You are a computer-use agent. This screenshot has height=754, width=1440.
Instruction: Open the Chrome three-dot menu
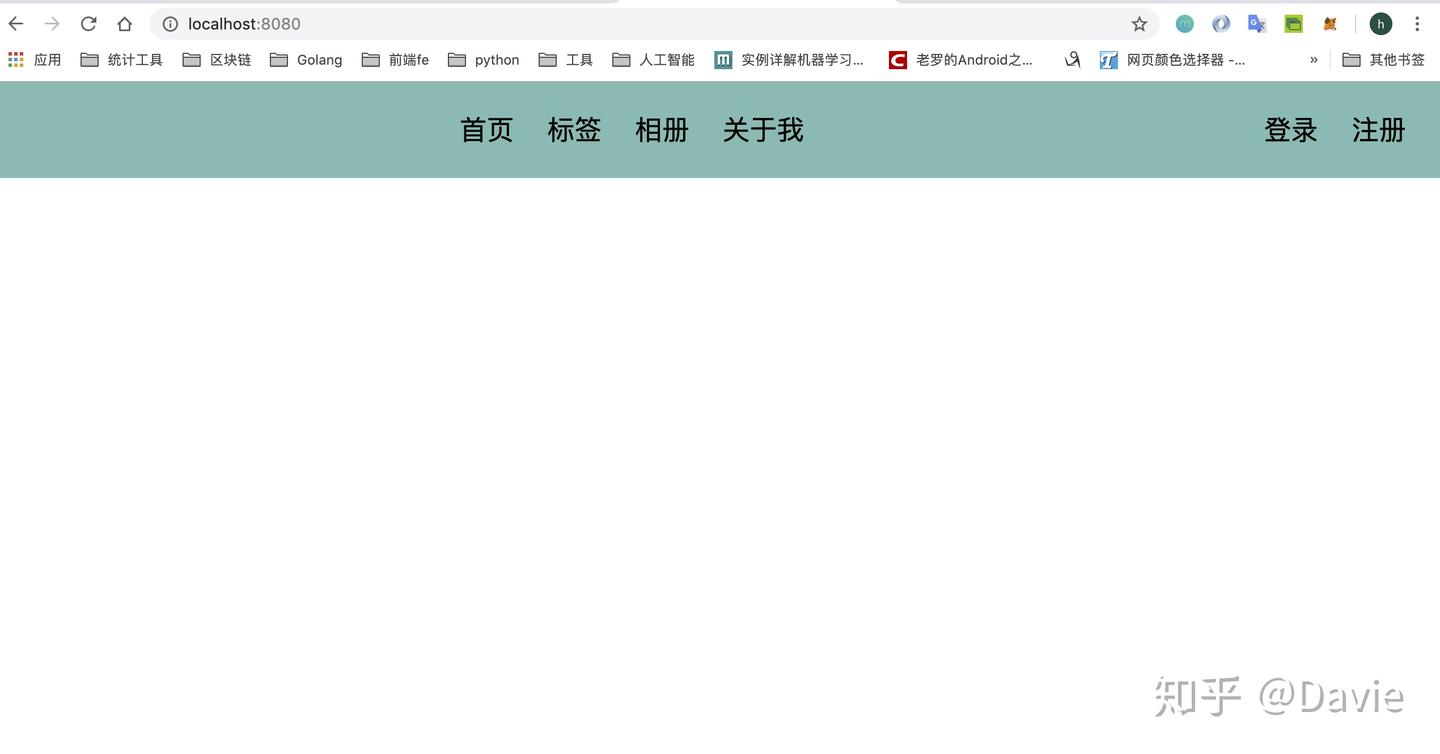pos(1417,23)
